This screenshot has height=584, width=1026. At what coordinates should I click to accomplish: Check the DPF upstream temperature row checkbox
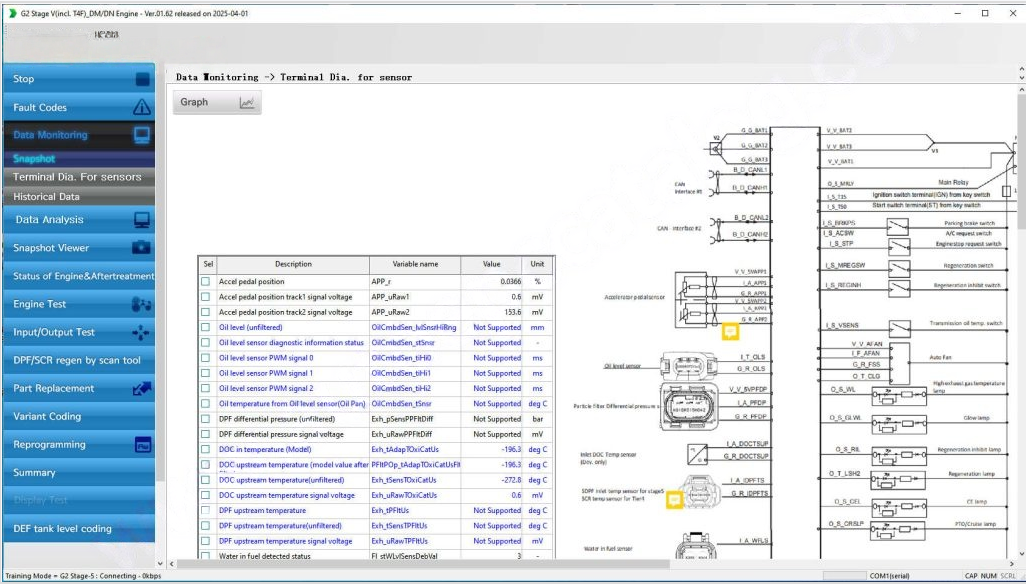click(206, 510)
